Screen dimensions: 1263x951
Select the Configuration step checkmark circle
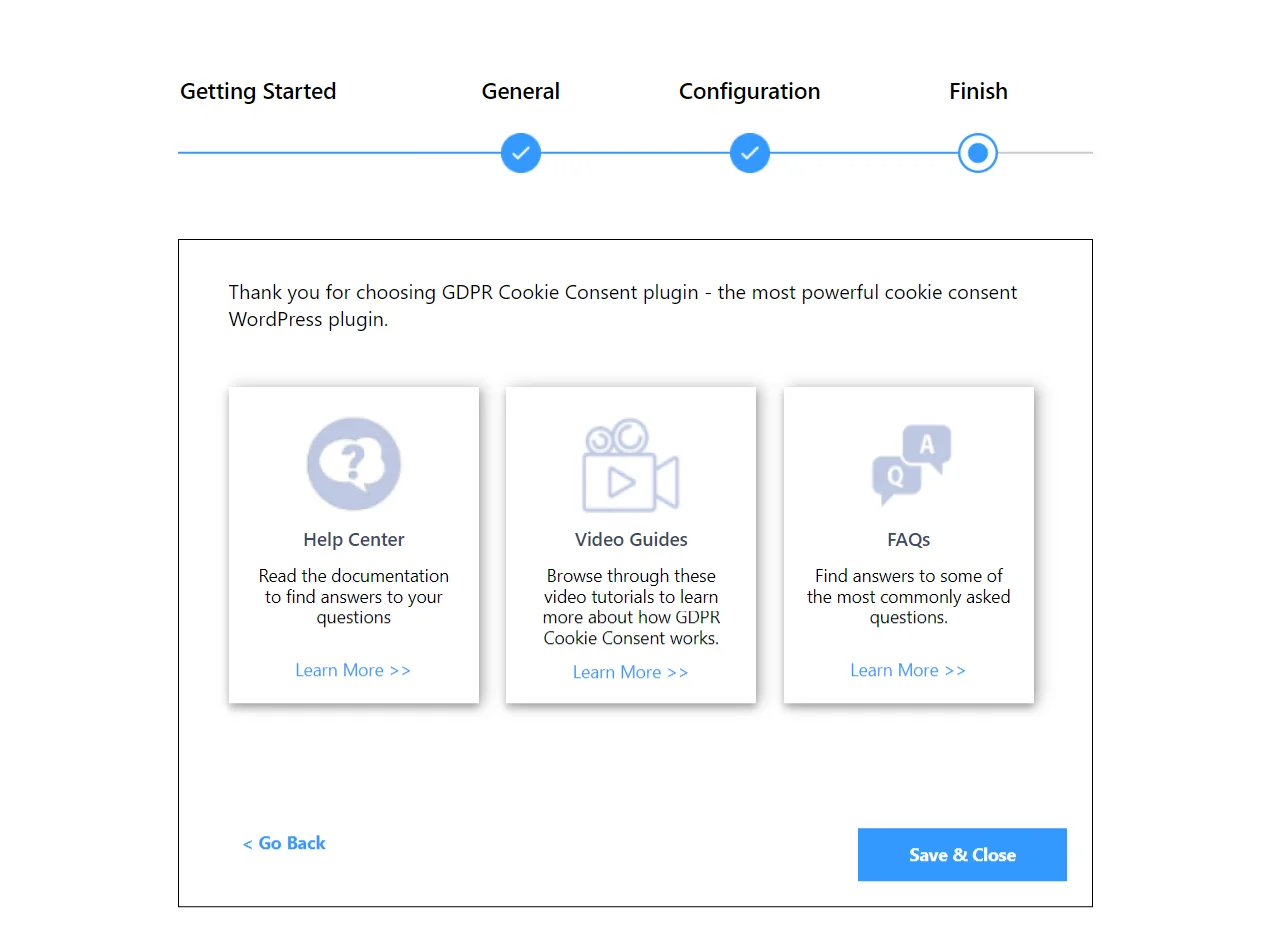(750, 153)
